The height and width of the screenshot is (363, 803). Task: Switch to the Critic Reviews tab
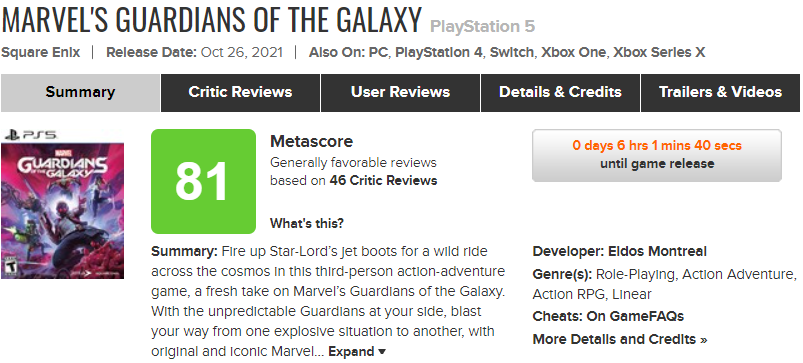point(240,92)
